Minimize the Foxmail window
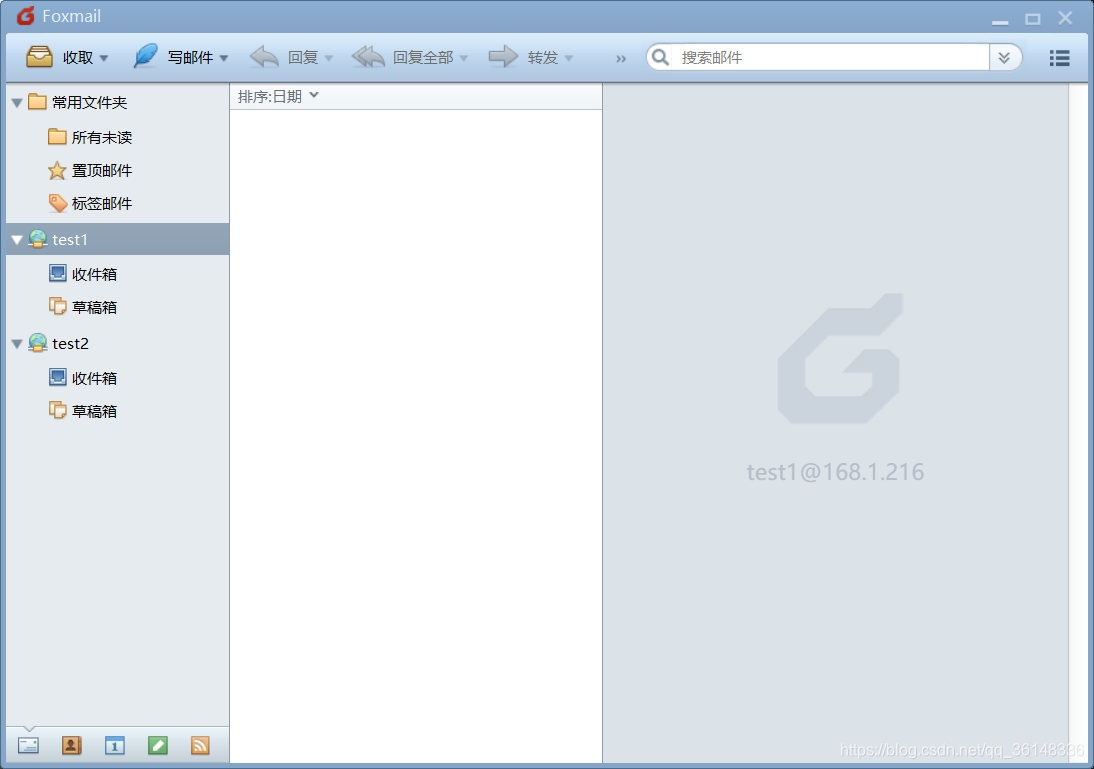Image resolution: width=1094 pixels, height=769 pixels. point(1000,22)
